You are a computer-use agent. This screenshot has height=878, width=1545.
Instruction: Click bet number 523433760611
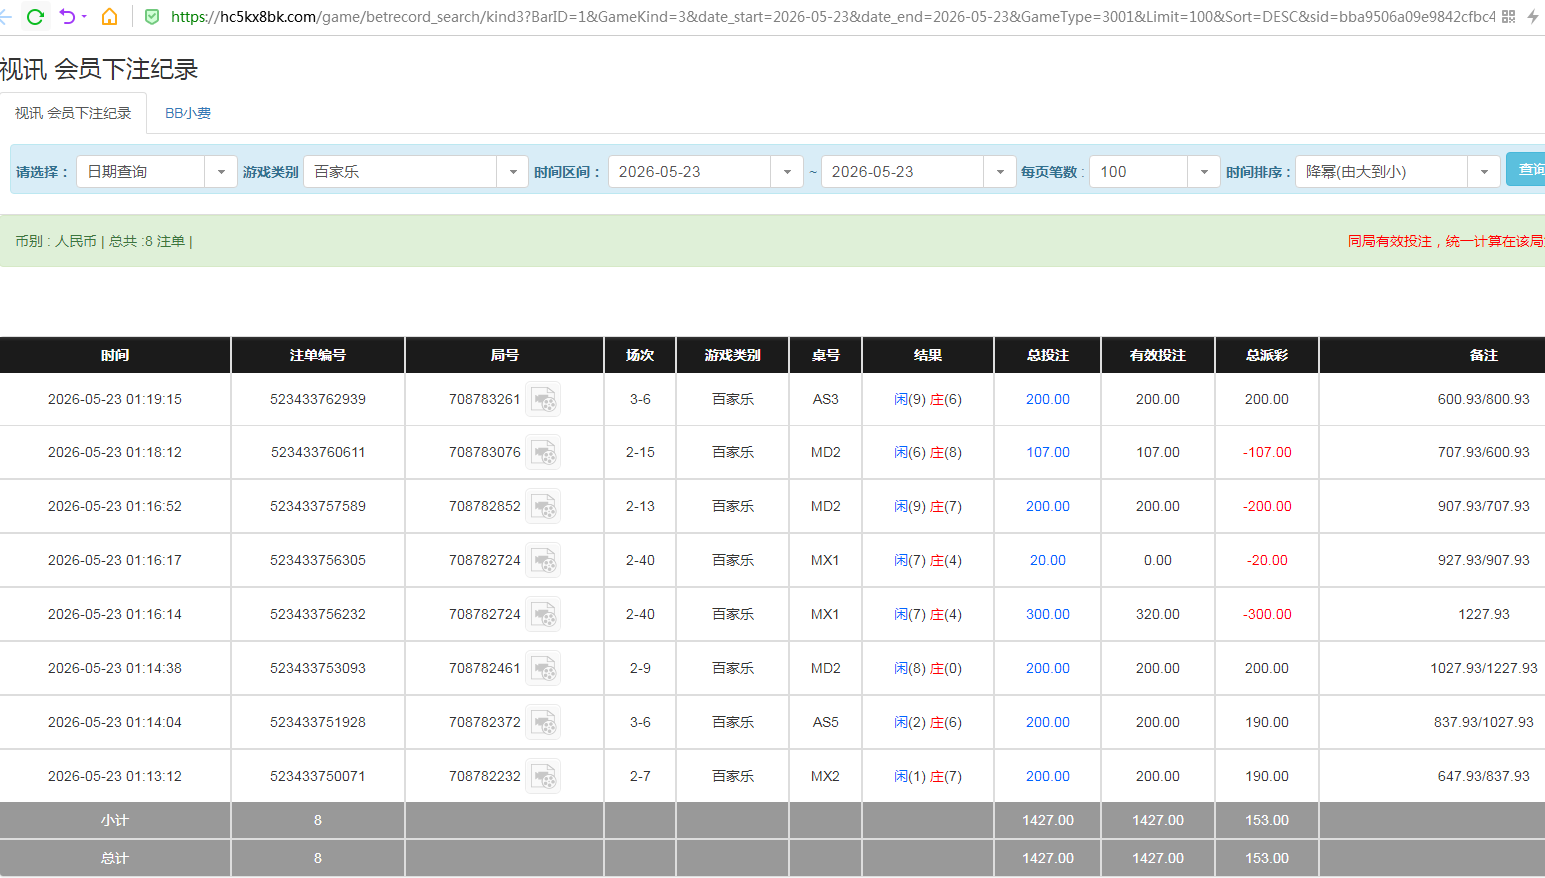click(x=318, y=453)
